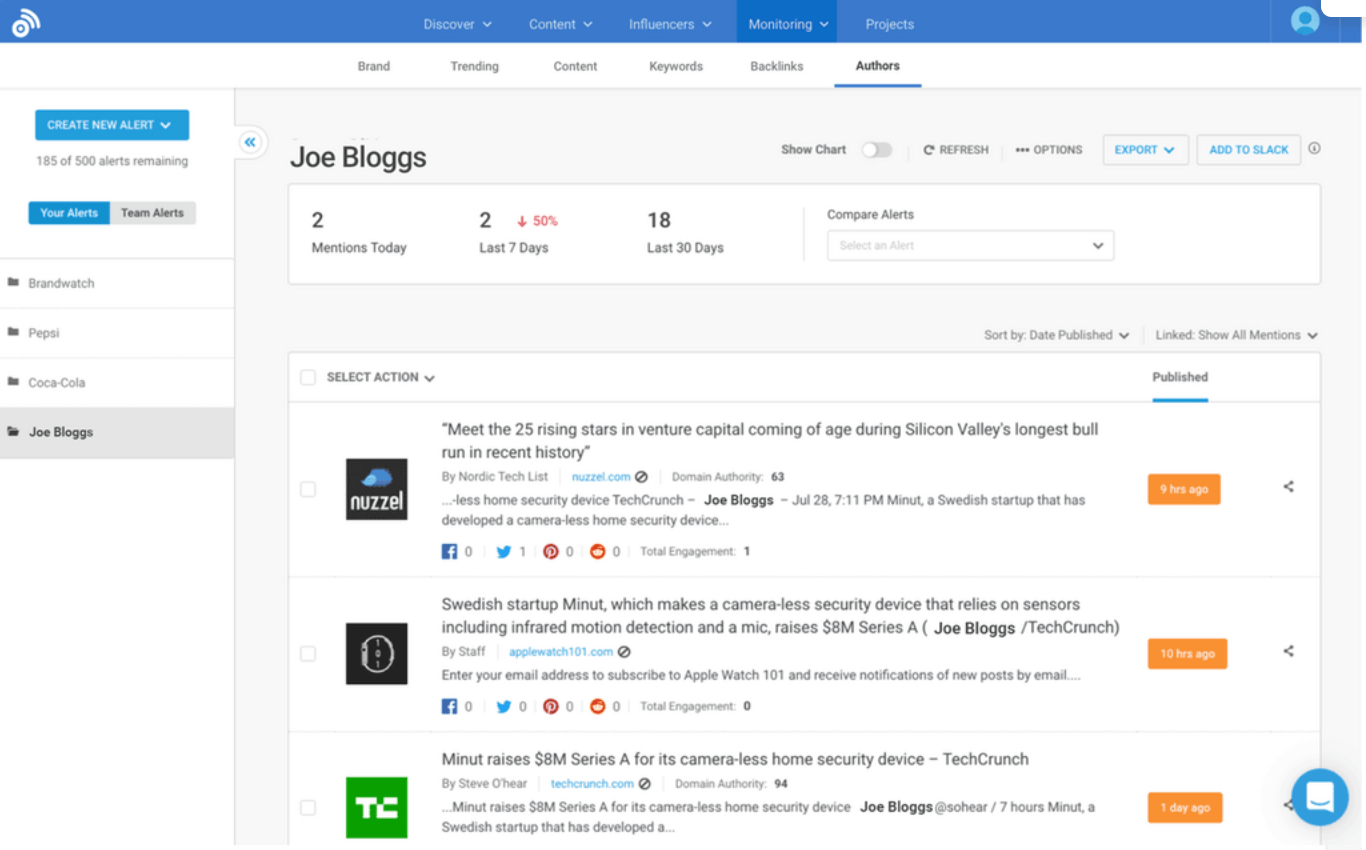Viewport: 1366px width, 850px height.
Task: Click Reddit icon on applewatch101 article
Action: pos(598,706)
